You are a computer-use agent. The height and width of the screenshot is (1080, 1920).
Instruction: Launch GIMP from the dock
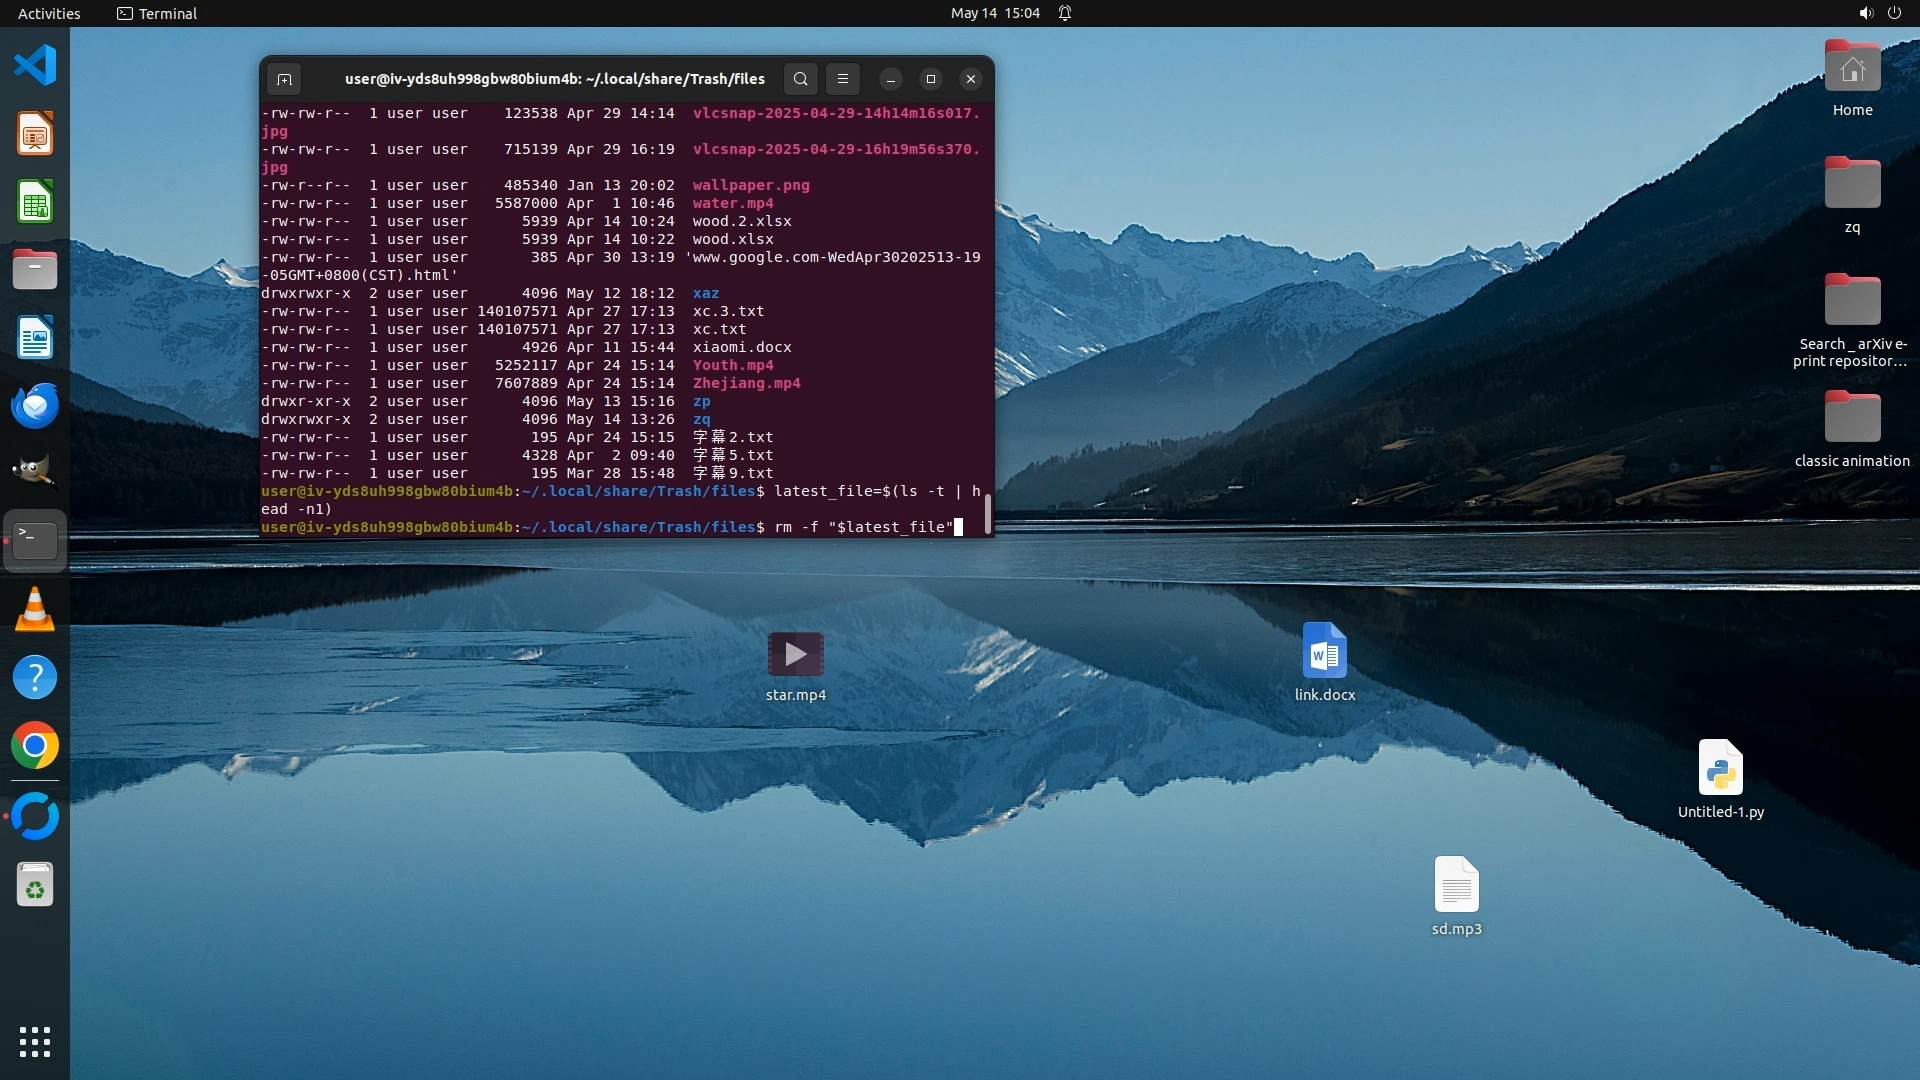pos(35,472)
